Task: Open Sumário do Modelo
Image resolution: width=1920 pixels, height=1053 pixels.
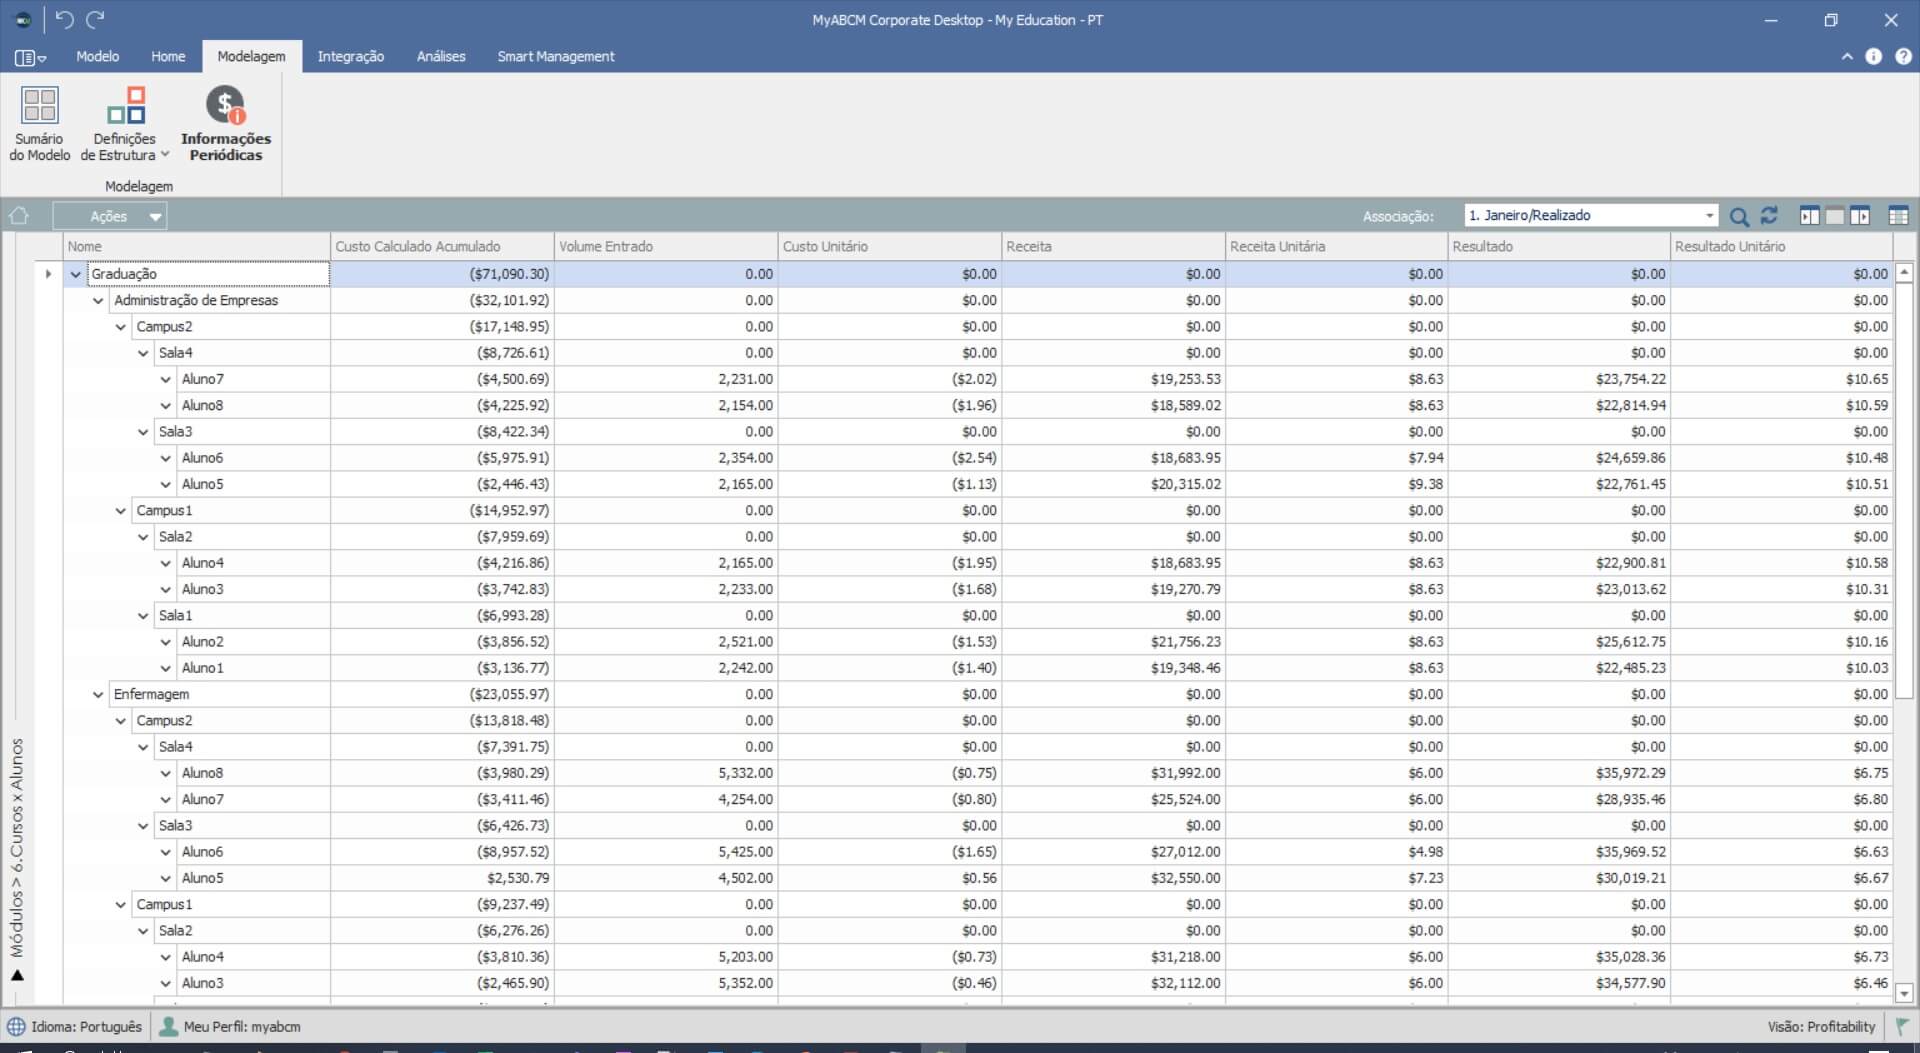Action: click(x=40, y=124)
